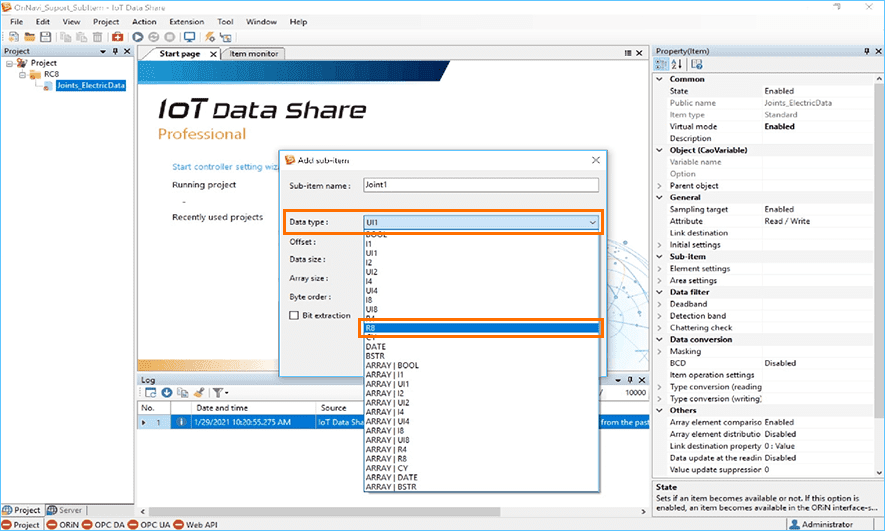
Task: Collapse the RC8 tree node
Action: tap(22, 74)
